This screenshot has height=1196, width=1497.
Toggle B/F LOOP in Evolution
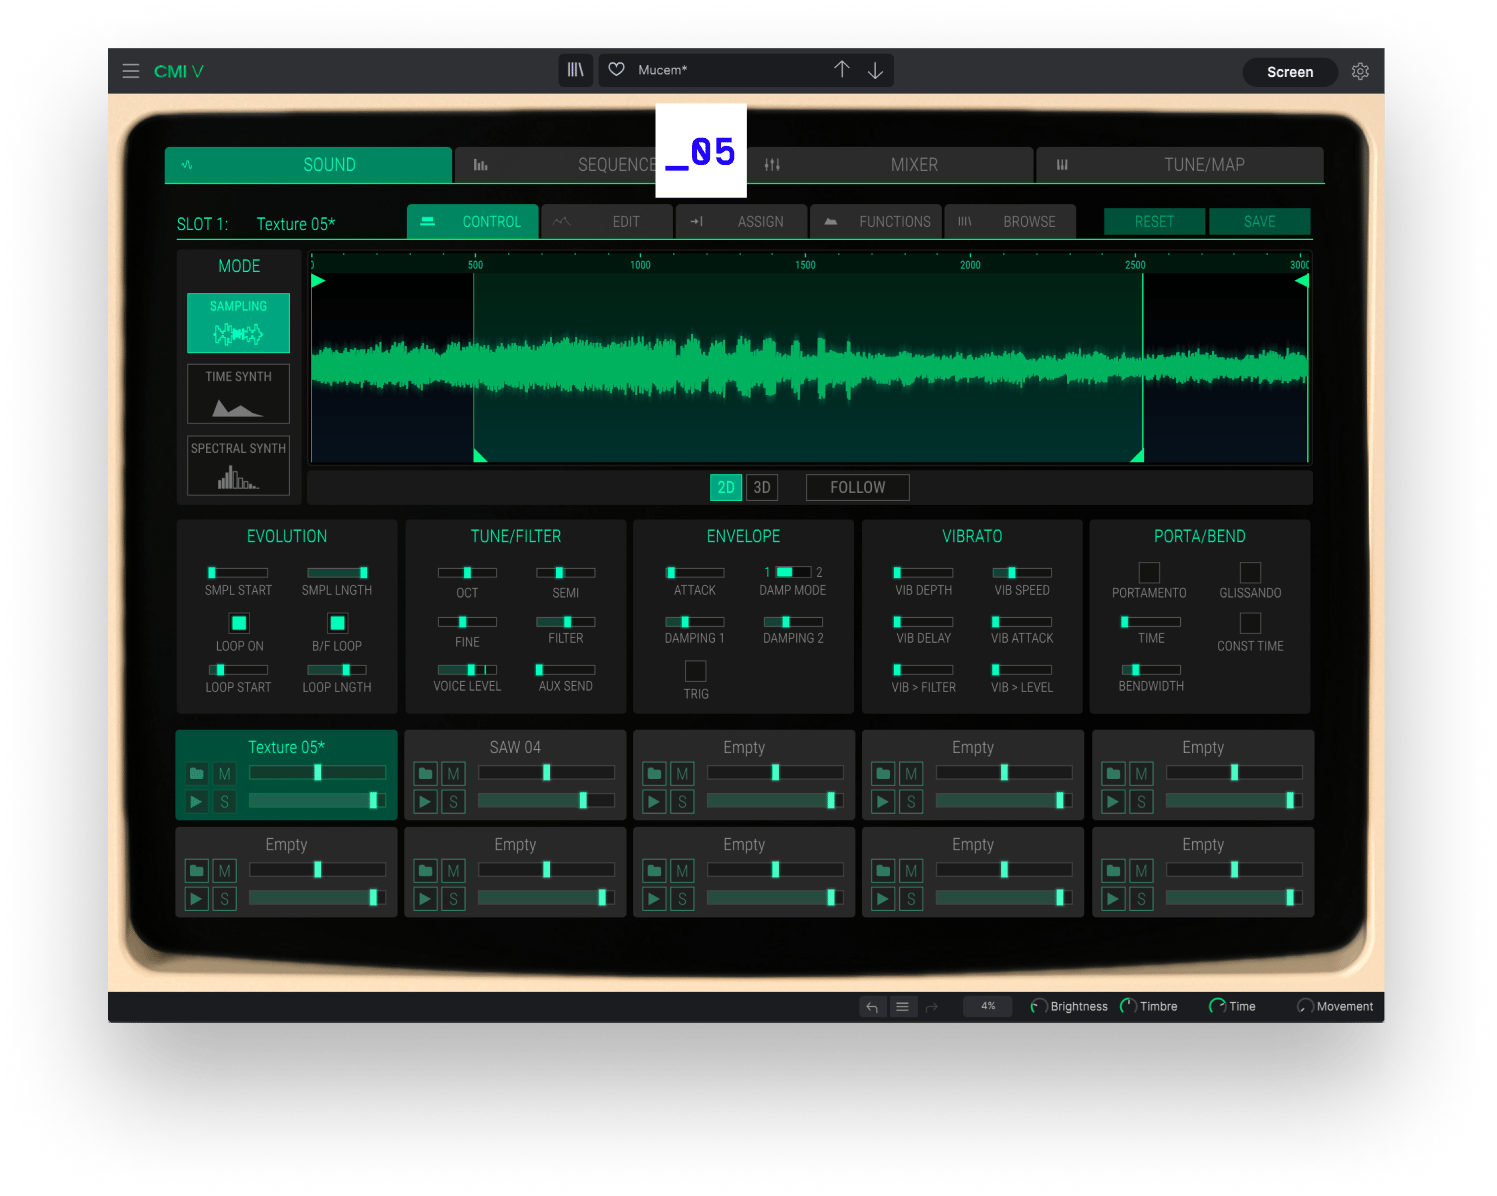pyautogui.click(x=338, y=623)
